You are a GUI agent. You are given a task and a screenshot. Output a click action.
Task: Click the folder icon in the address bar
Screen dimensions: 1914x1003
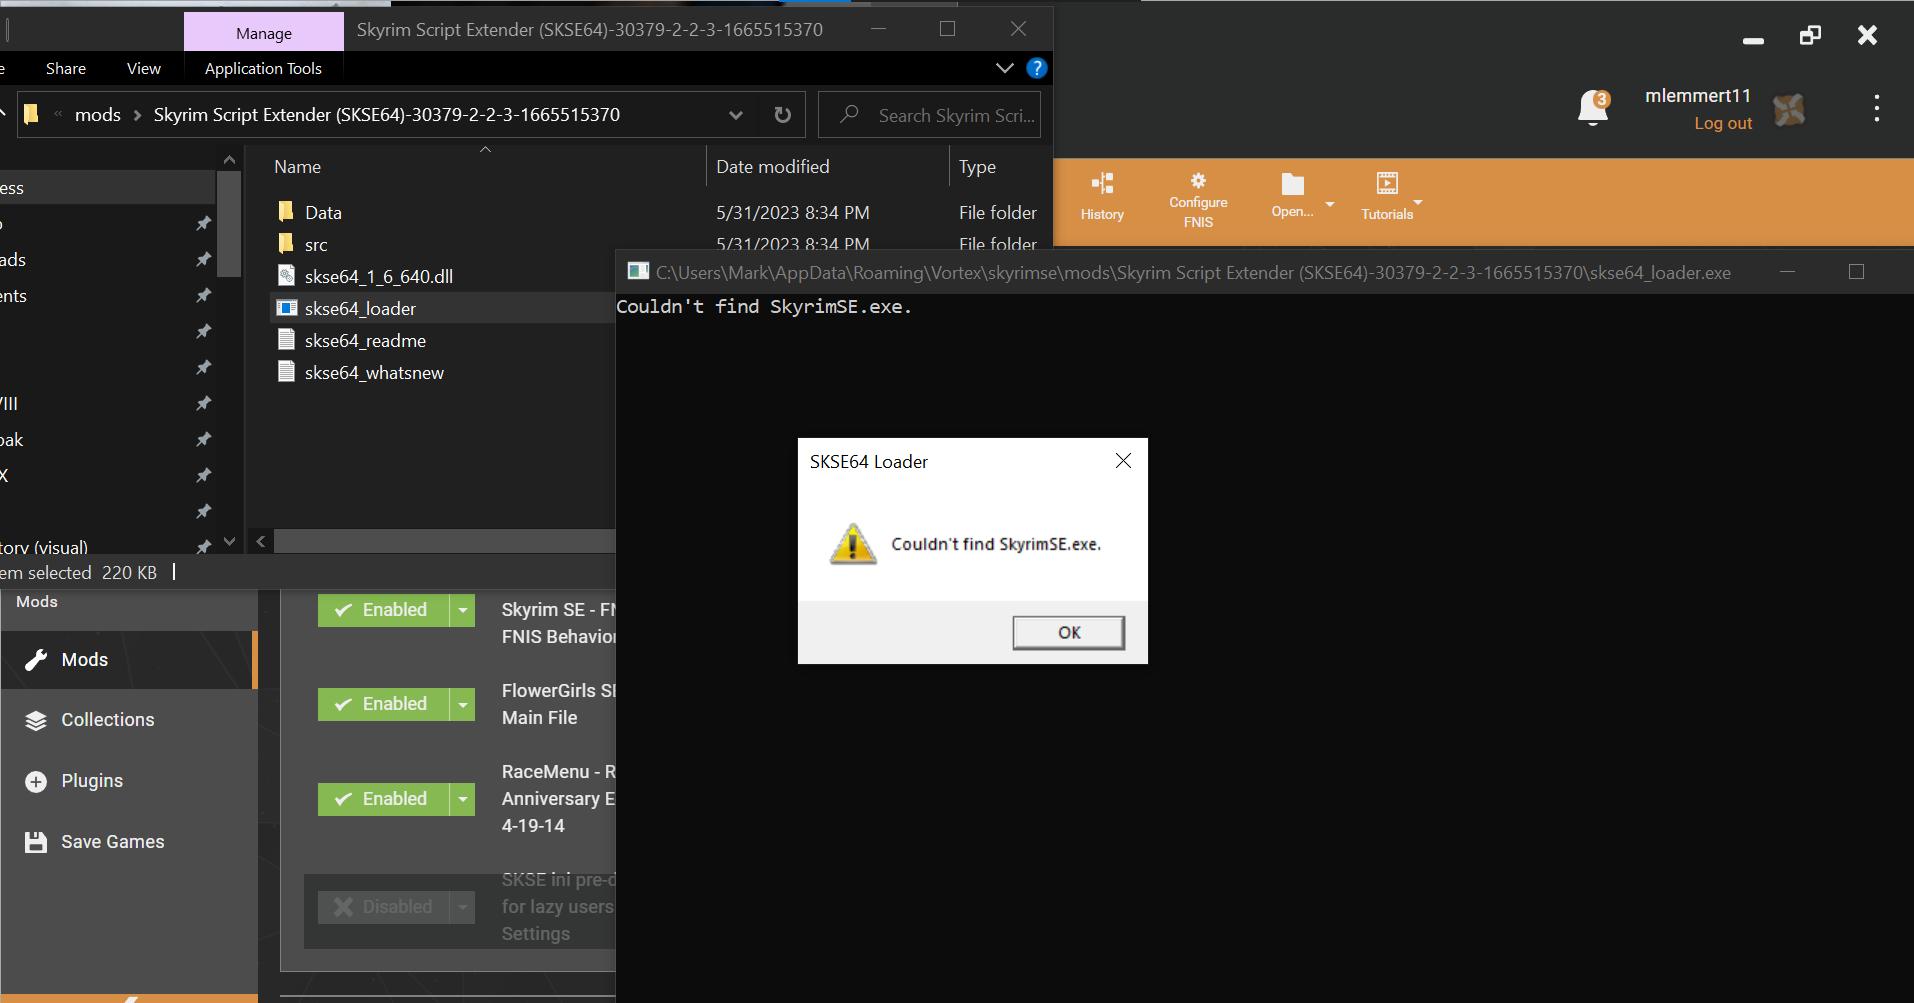[31, 114]
